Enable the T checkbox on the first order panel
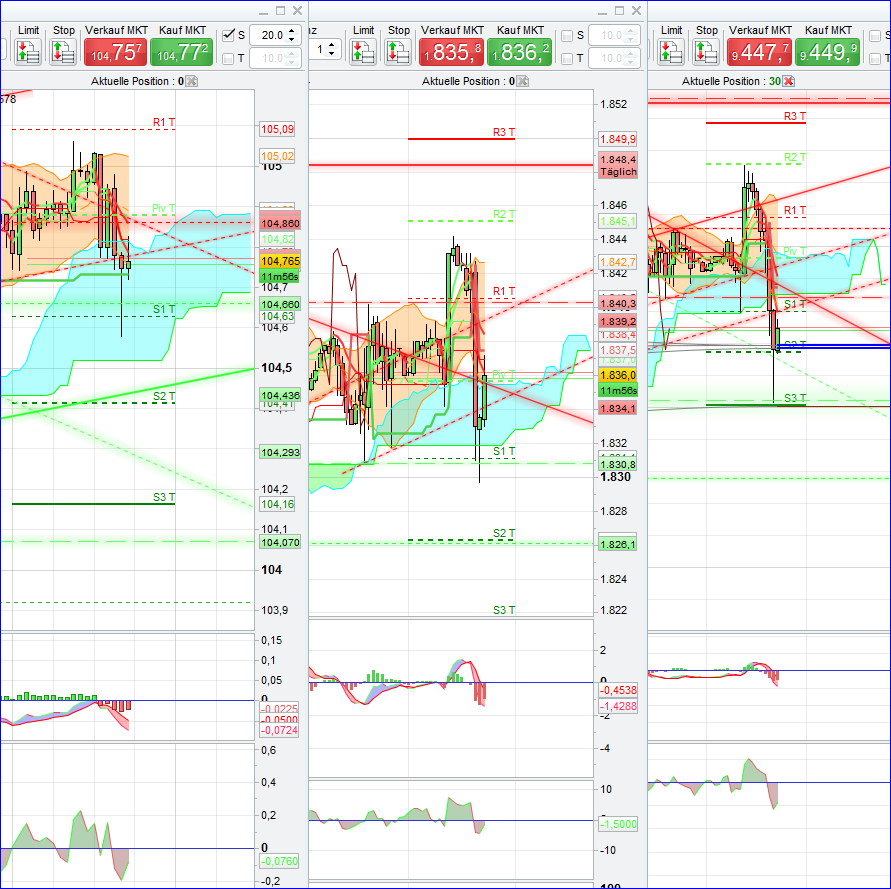Screen dimensions: 891x889 (229, 58)
